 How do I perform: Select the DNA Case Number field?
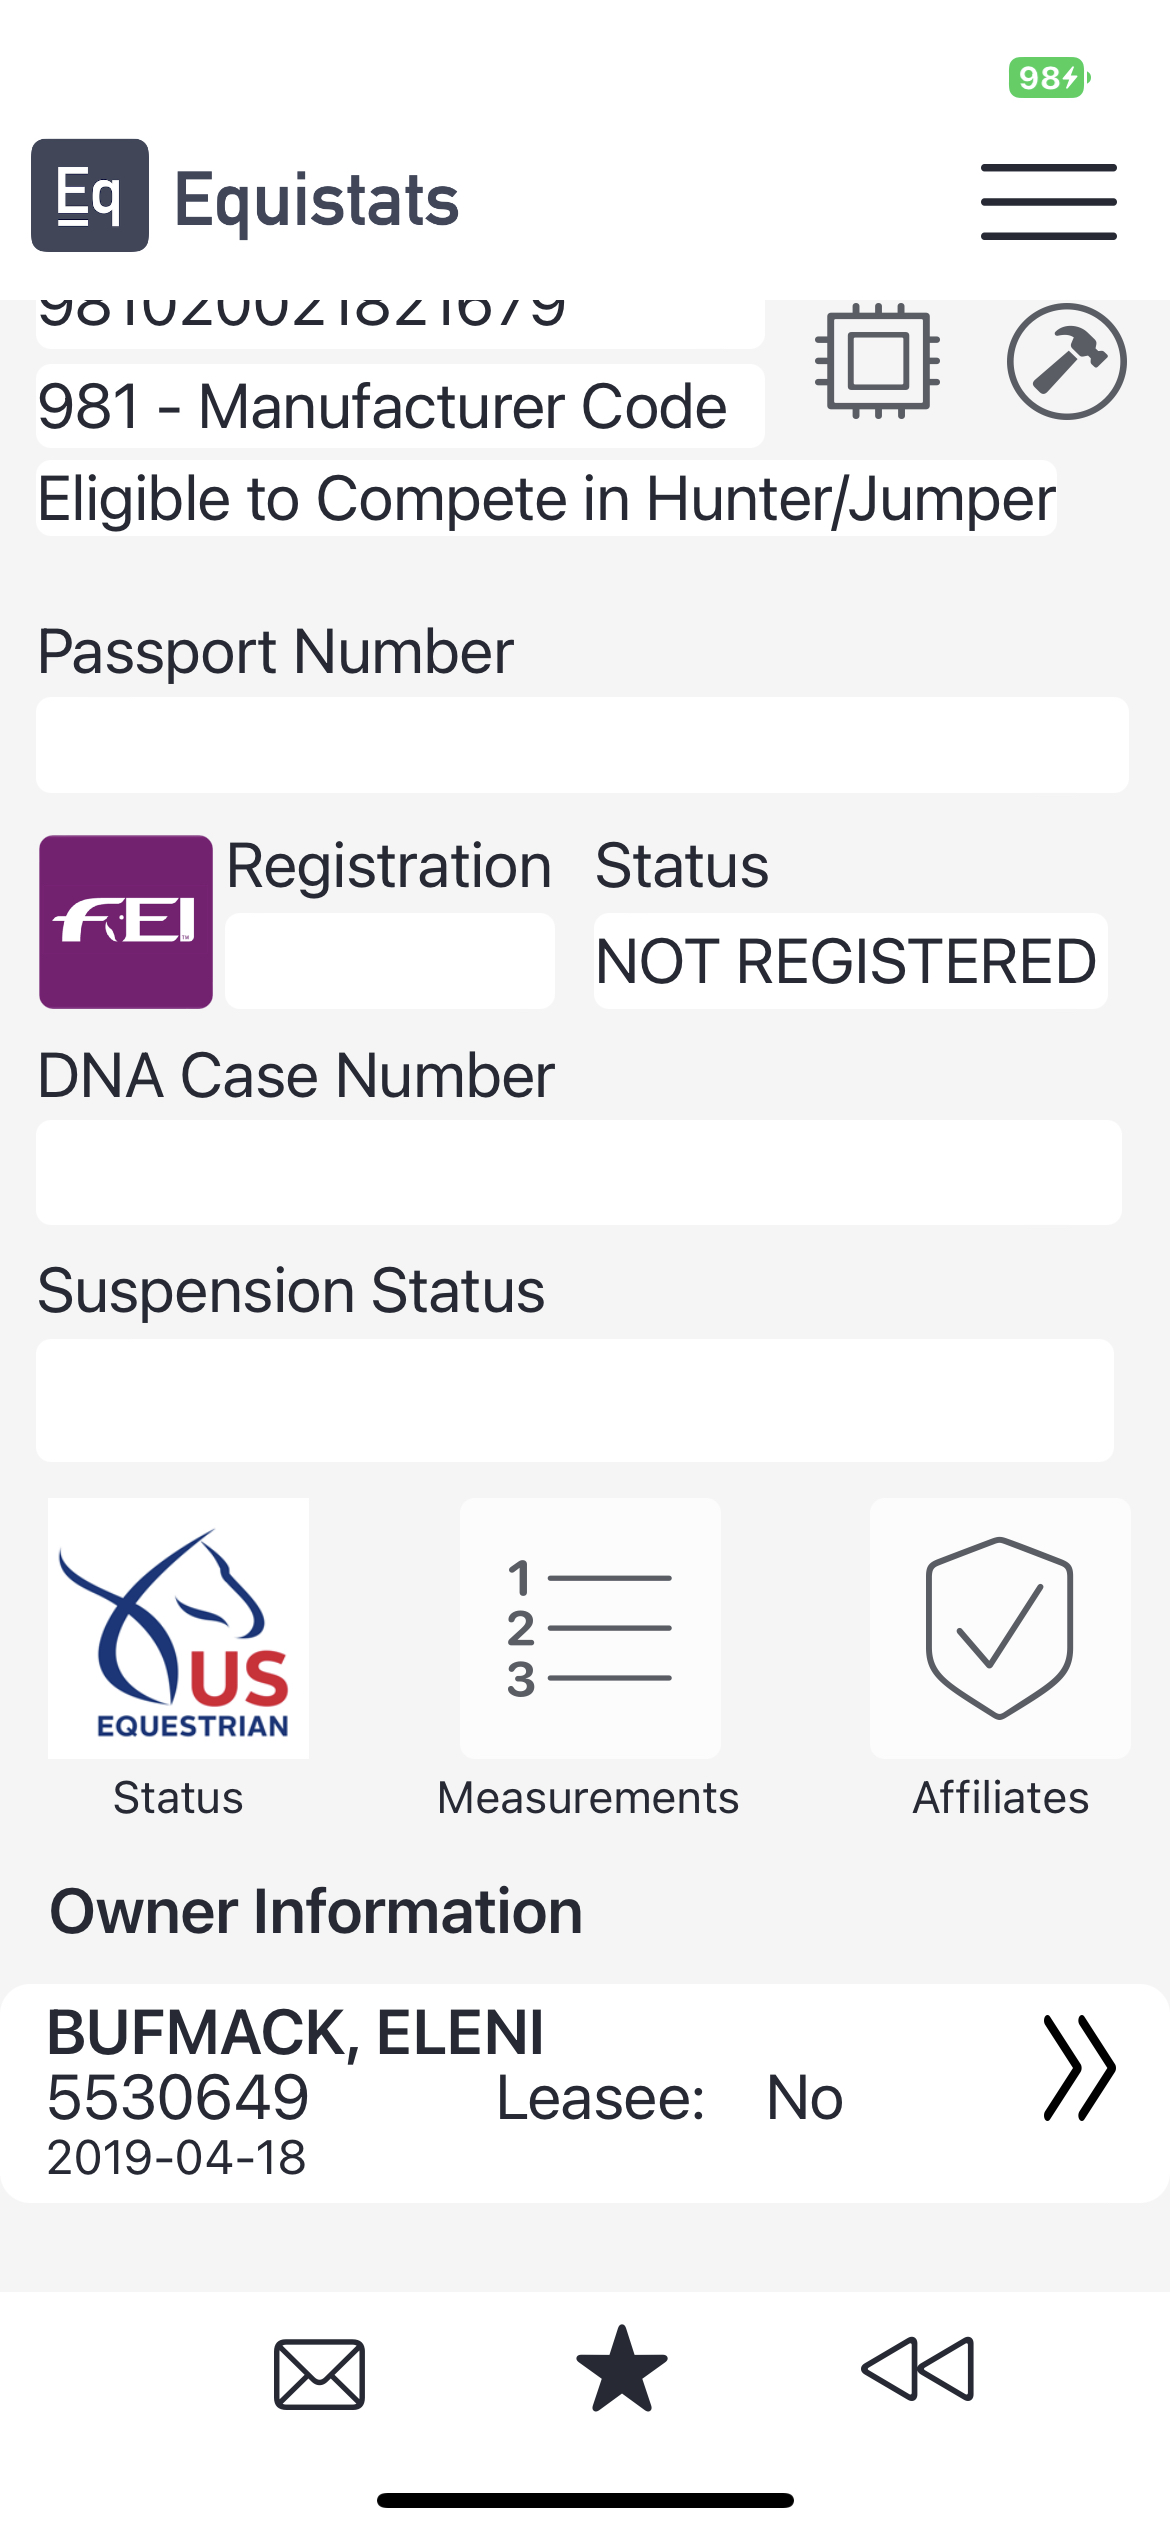point(578,1172)
